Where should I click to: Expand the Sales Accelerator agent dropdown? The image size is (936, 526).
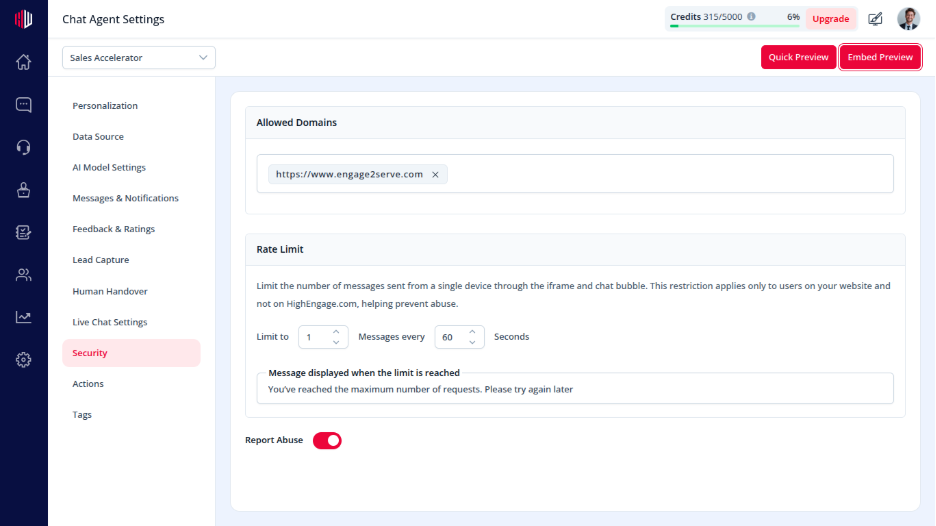138,58
